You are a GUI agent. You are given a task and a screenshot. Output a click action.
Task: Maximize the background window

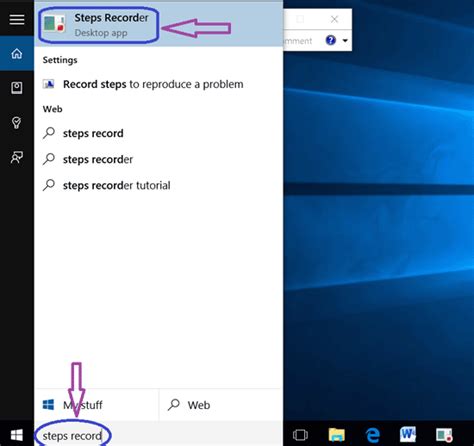click(300, 19)
